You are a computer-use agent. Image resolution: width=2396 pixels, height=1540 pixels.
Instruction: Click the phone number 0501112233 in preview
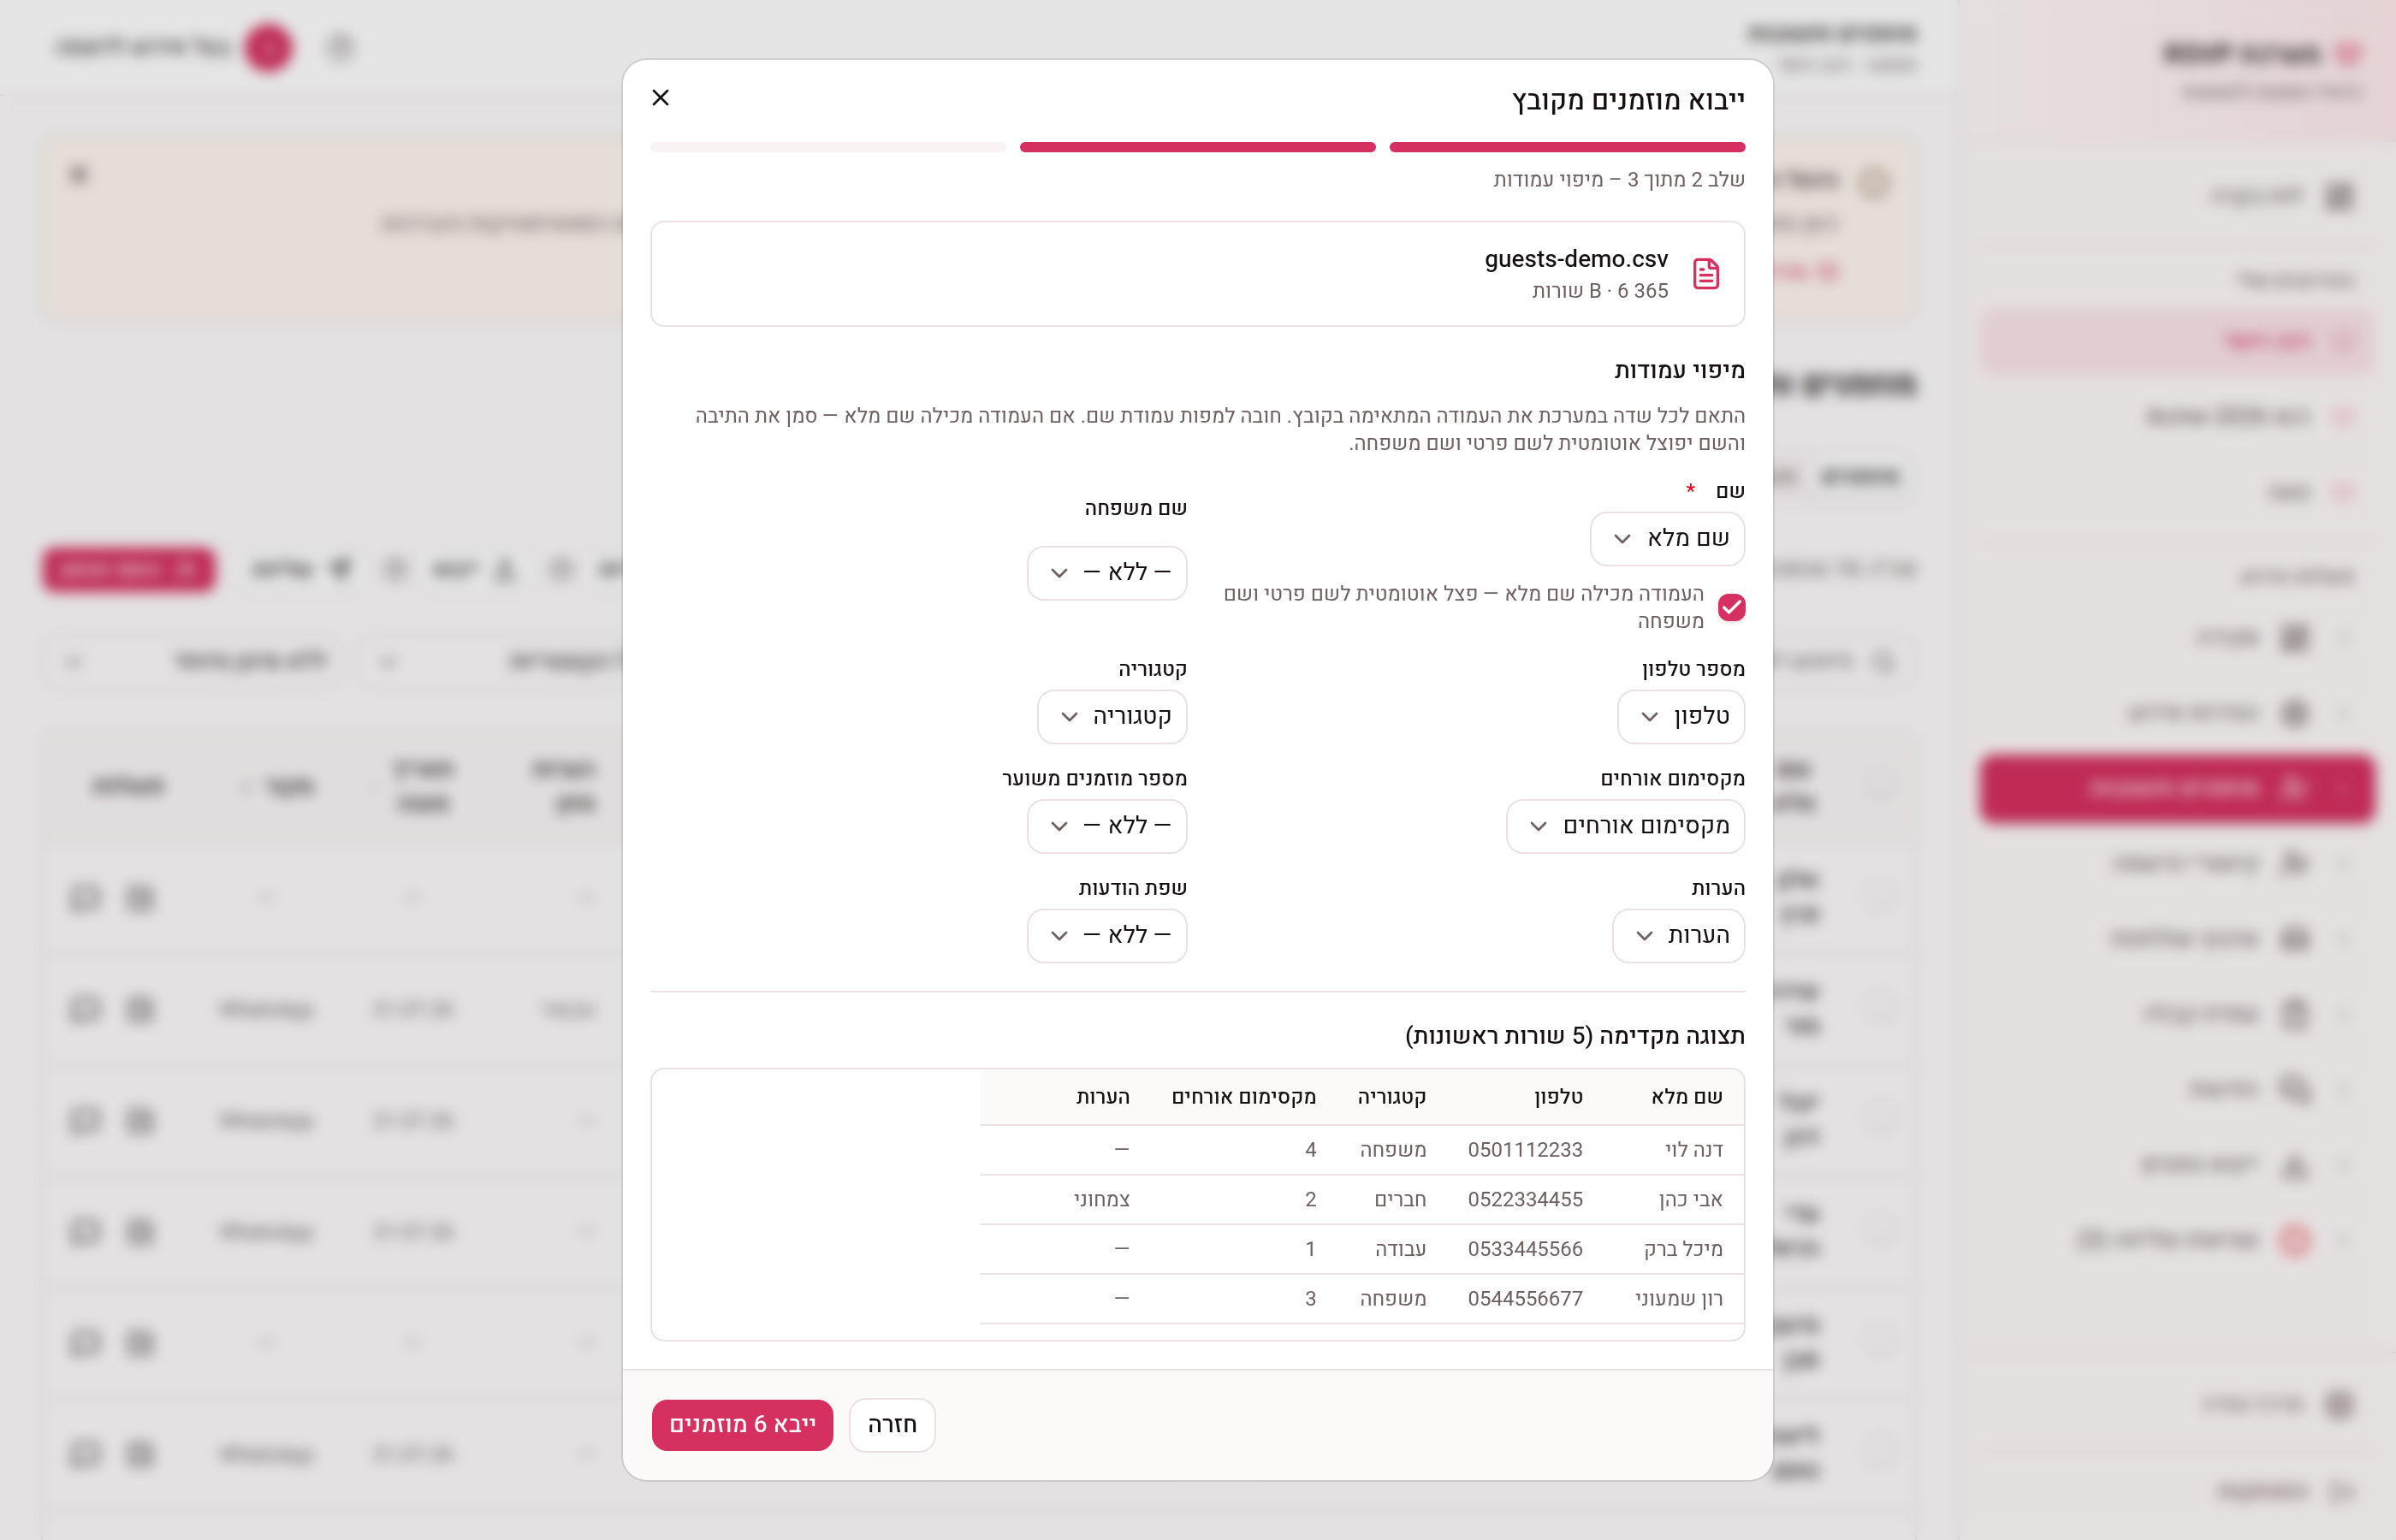[1525, 1149]
